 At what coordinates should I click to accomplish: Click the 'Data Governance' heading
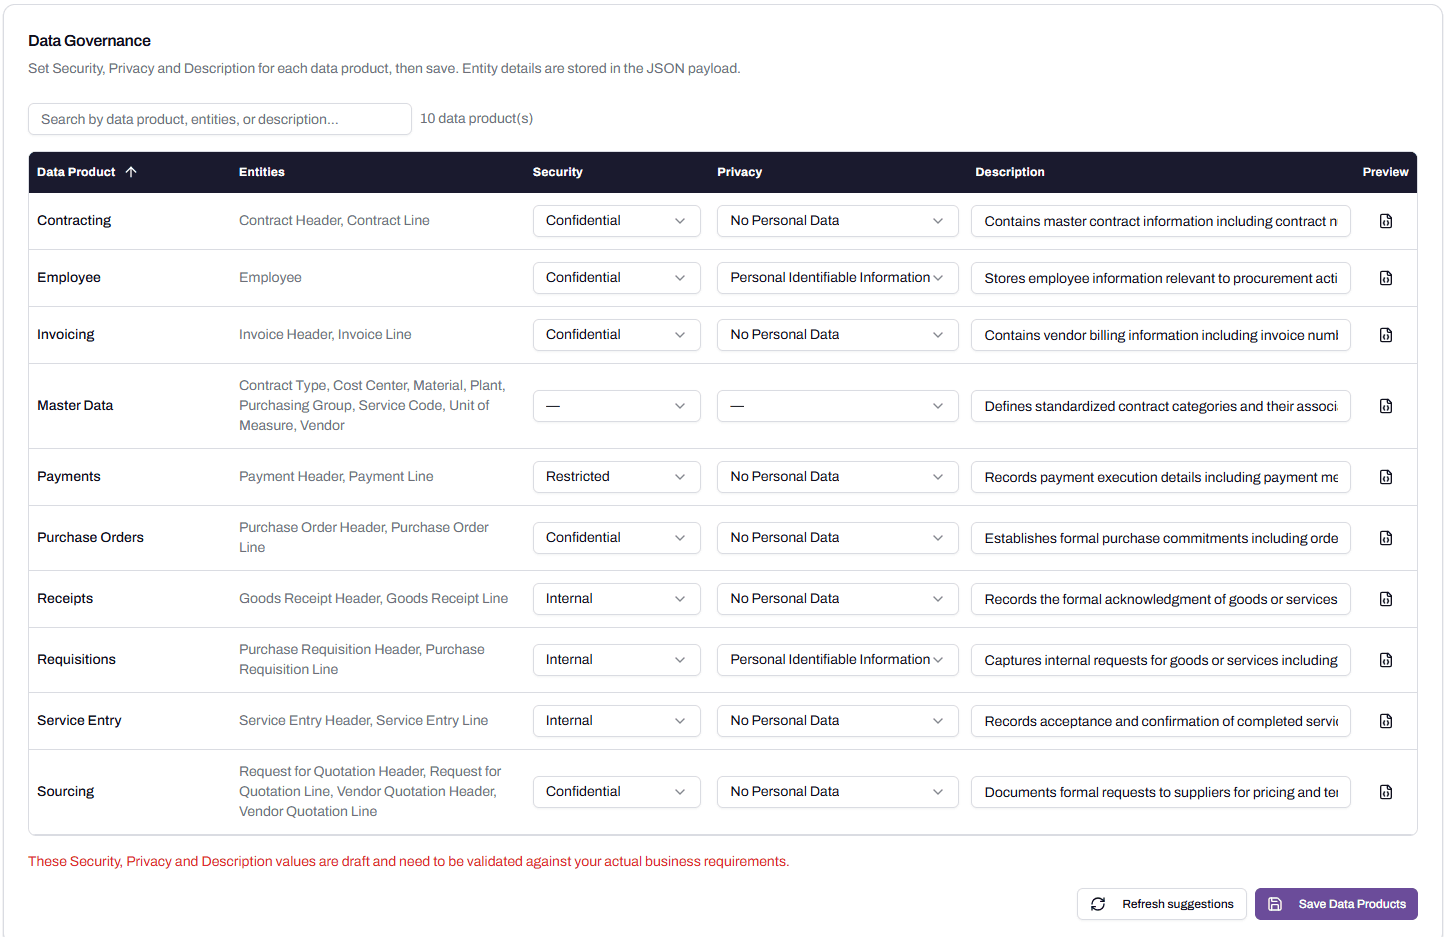click(89, 41)
